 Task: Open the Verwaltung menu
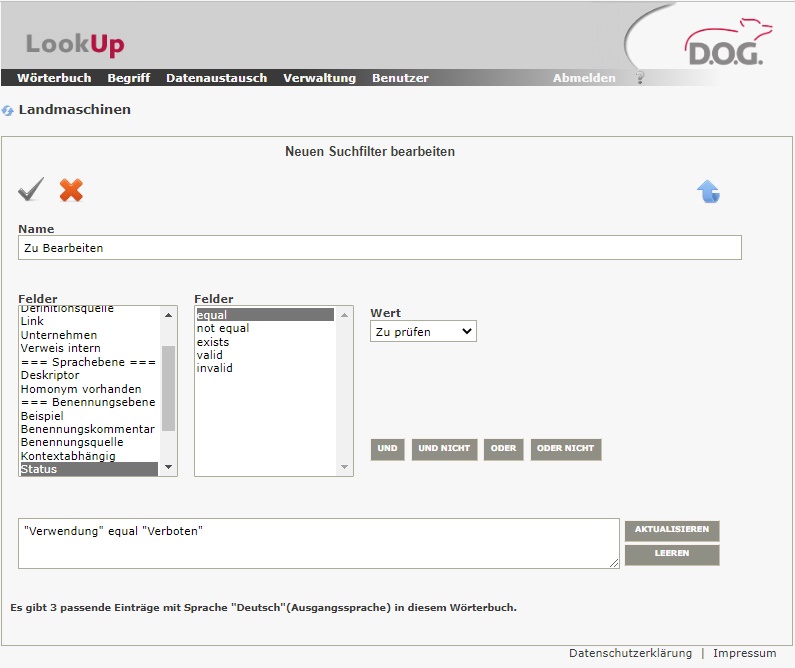[x=319, y=78]
